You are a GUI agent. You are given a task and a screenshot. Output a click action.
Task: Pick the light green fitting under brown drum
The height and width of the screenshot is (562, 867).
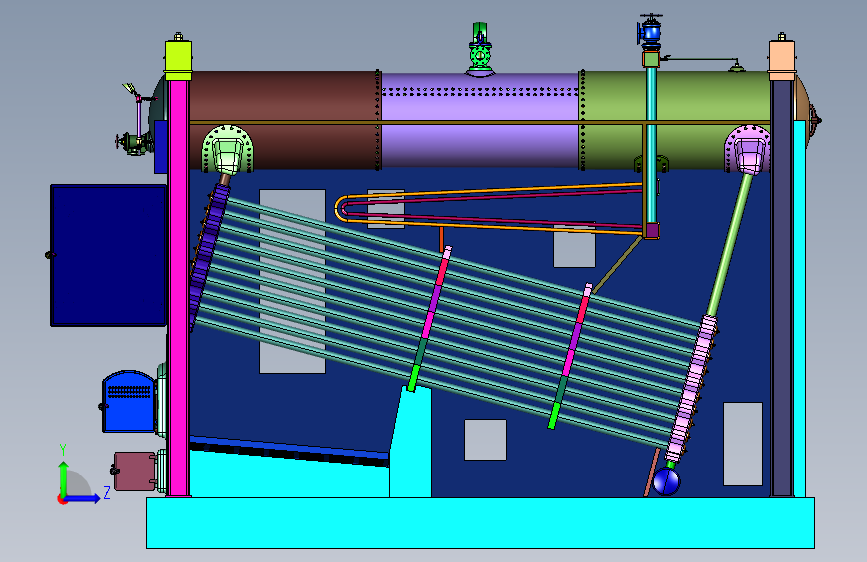228,150
